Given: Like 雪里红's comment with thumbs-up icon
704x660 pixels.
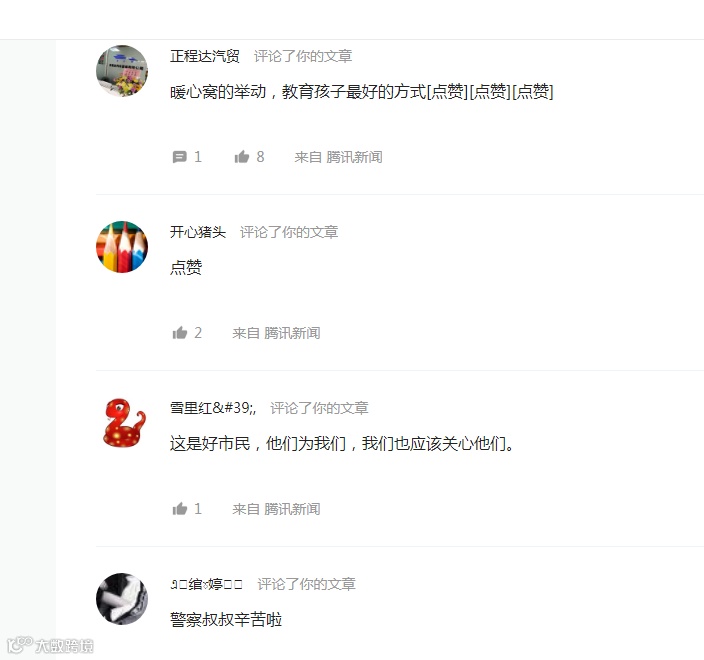Looking at the screenshot, I should (x=180, y=509).
